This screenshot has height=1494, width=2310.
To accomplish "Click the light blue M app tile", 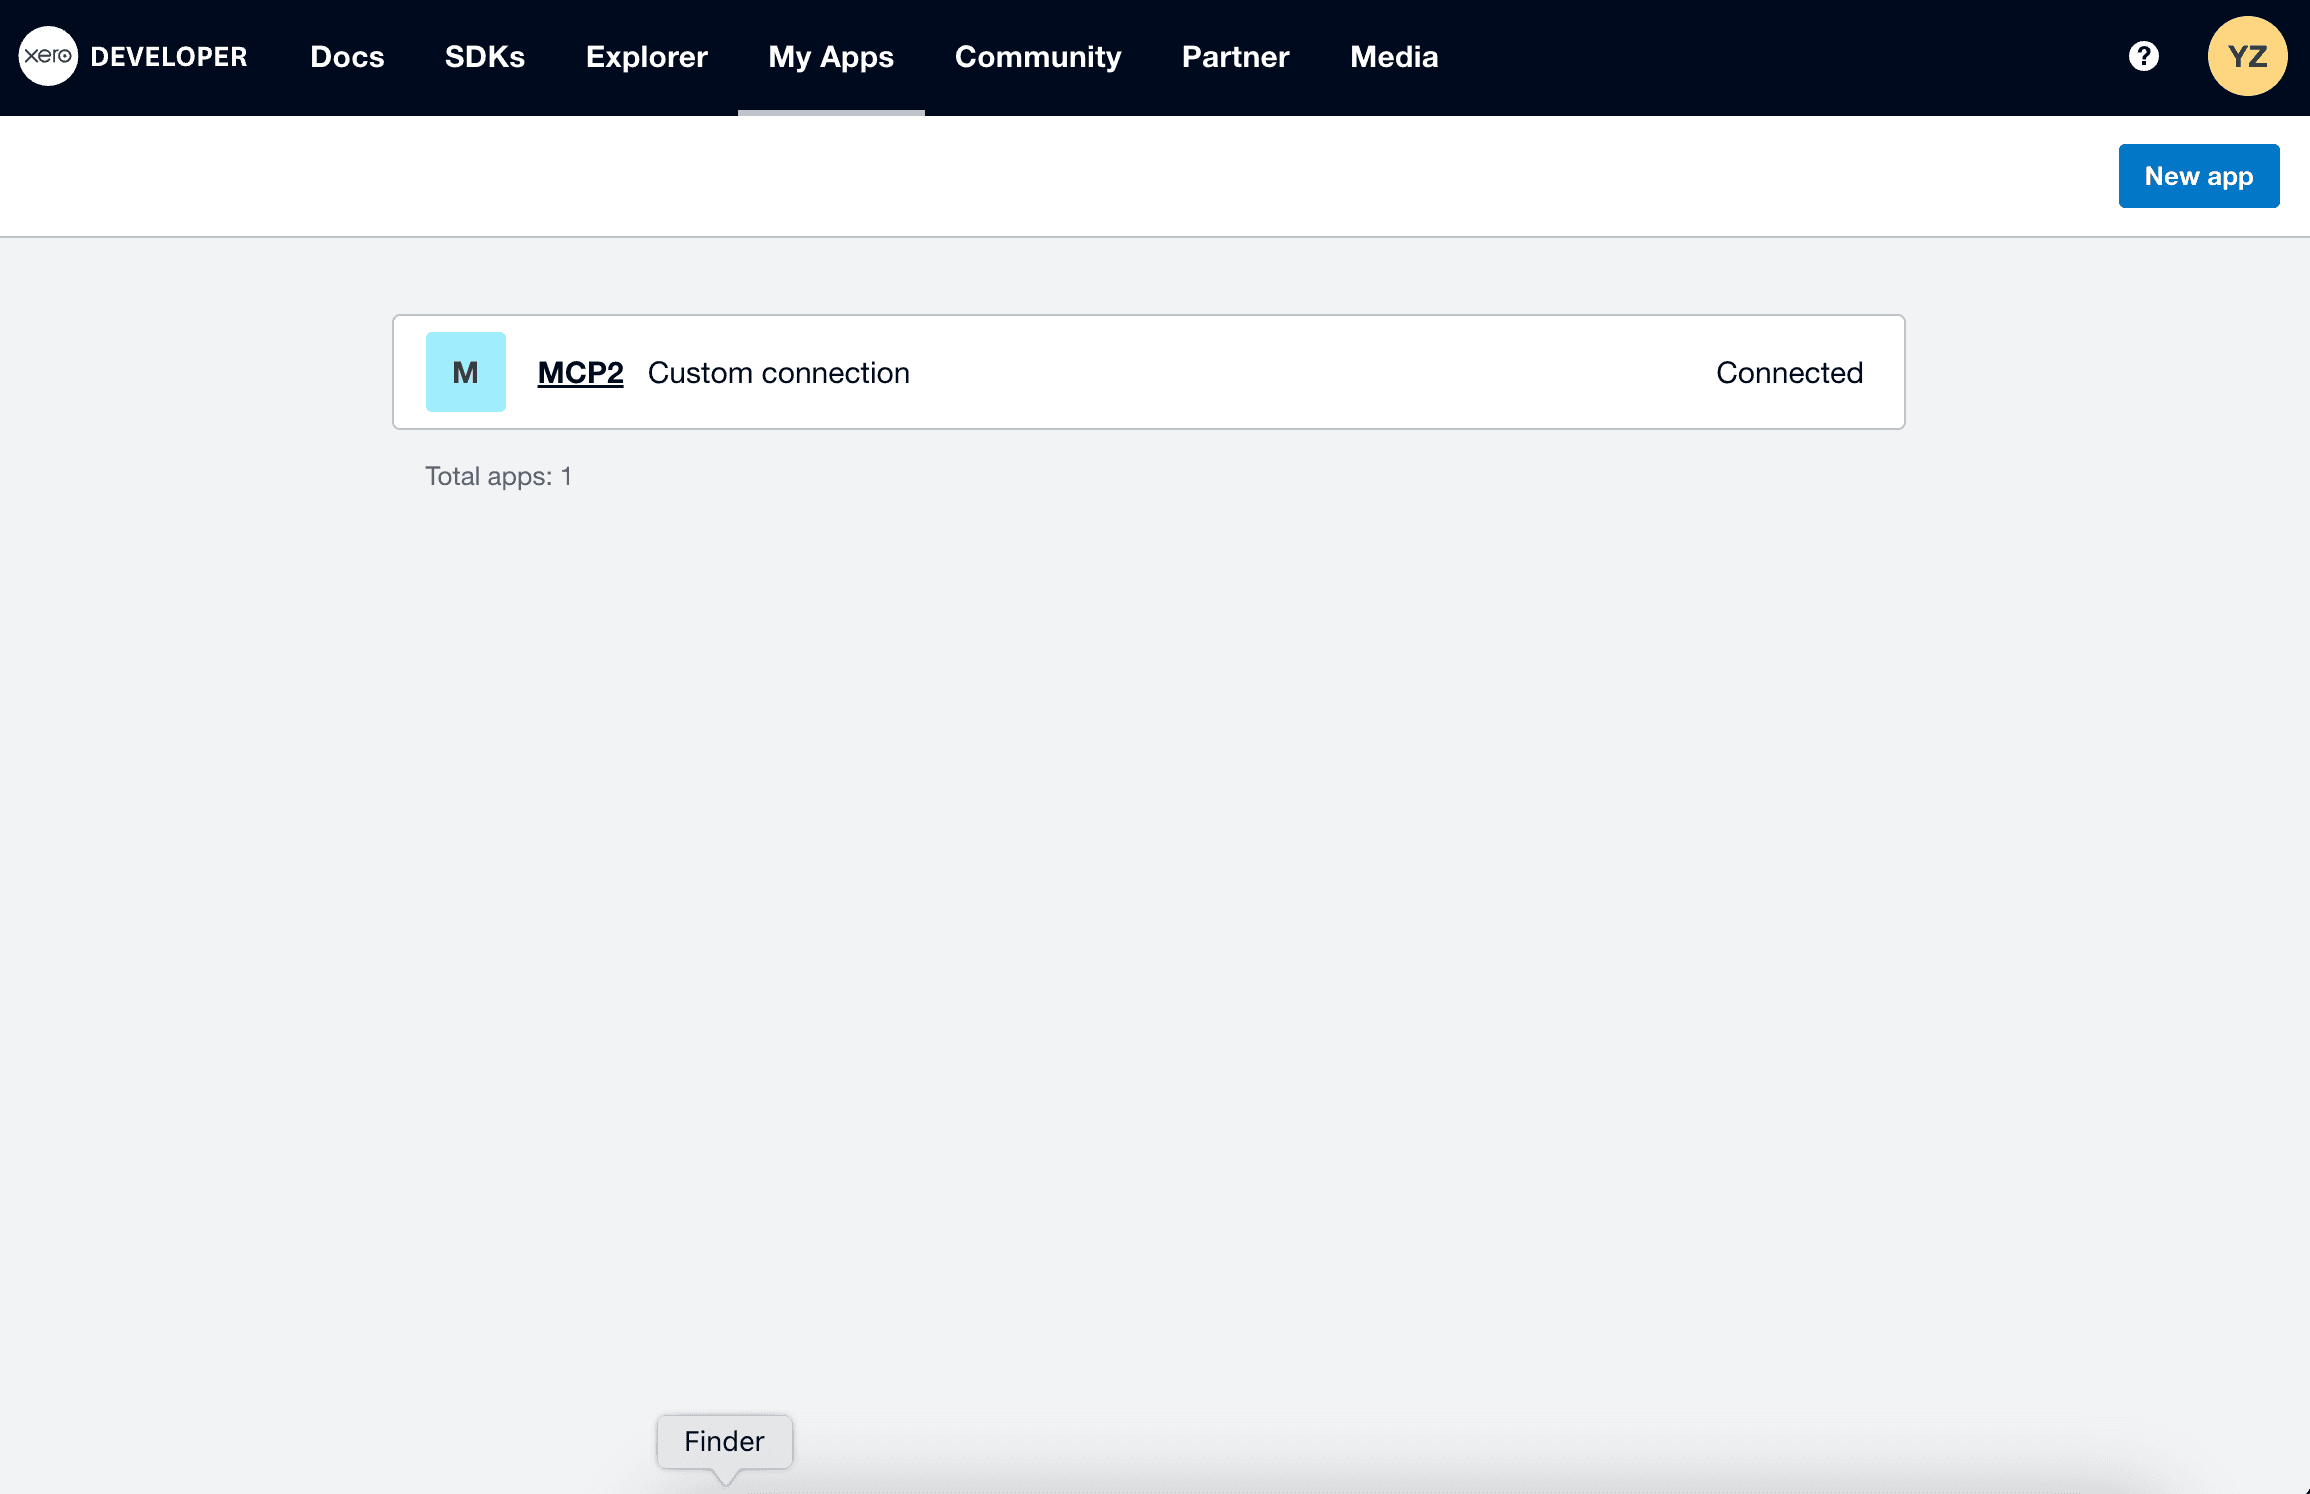I will click(465, 372).
